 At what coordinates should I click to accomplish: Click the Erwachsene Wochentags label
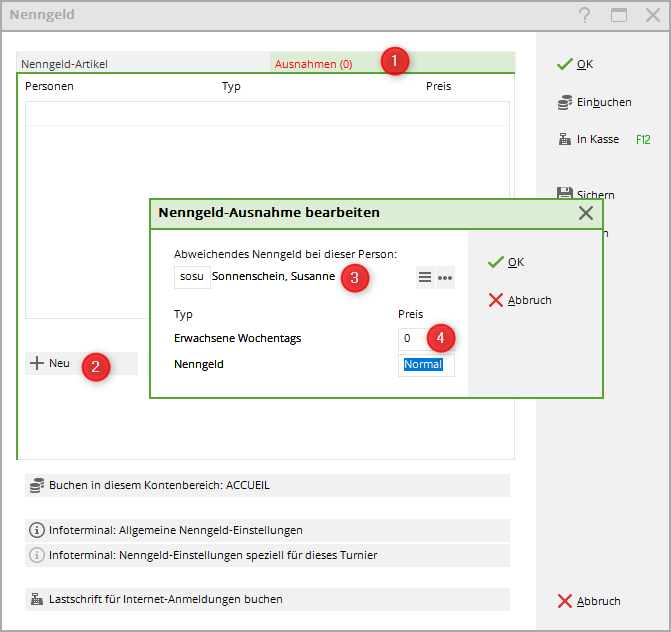[238, 339]
